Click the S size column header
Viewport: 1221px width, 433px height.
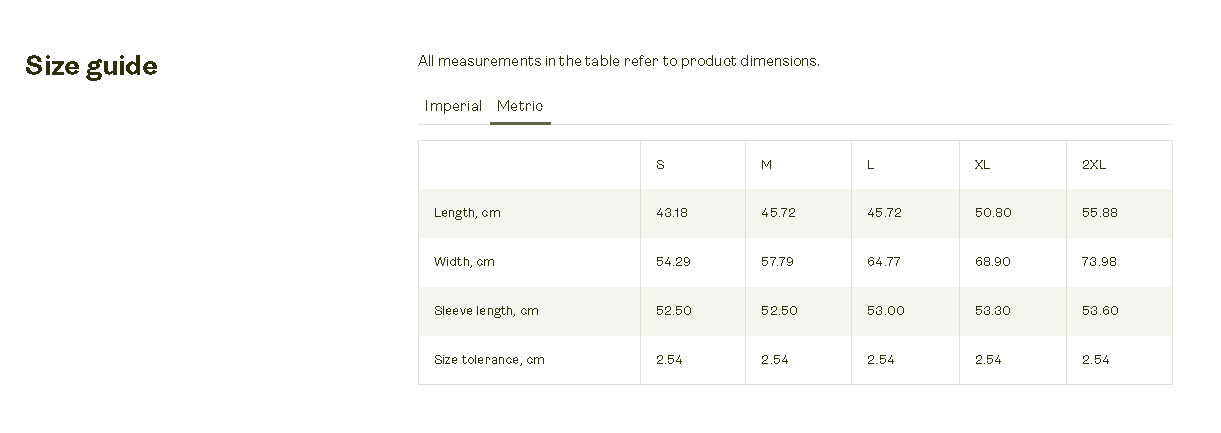[660, 165]
